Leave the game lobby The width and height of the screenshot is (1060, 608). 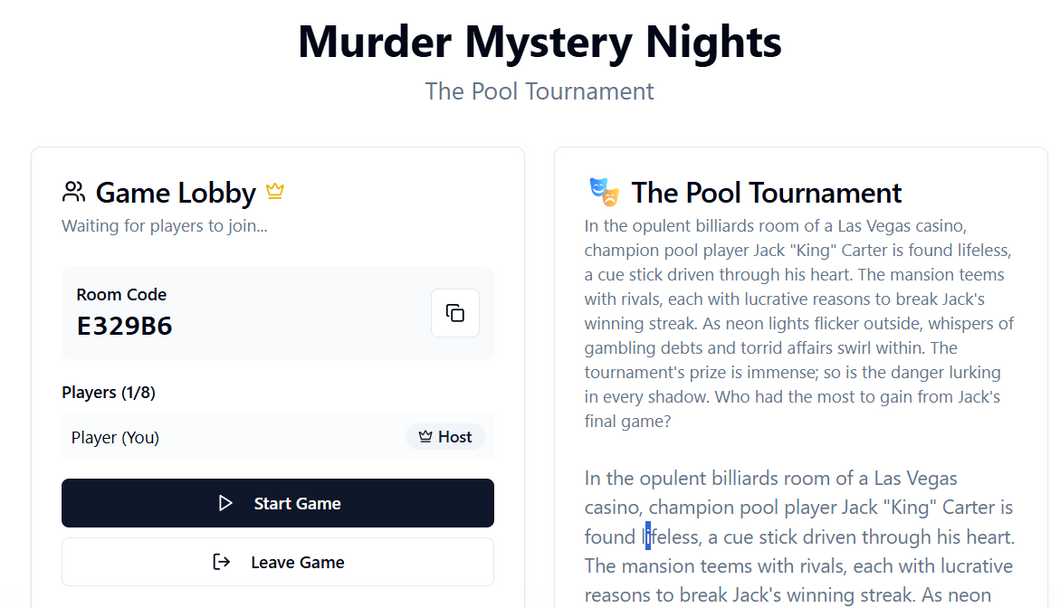pyautogui.click(x=278, y=562)
